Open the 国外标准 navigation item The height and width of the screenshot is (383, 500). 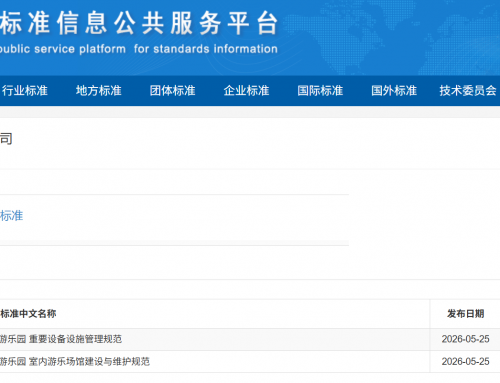394,91
